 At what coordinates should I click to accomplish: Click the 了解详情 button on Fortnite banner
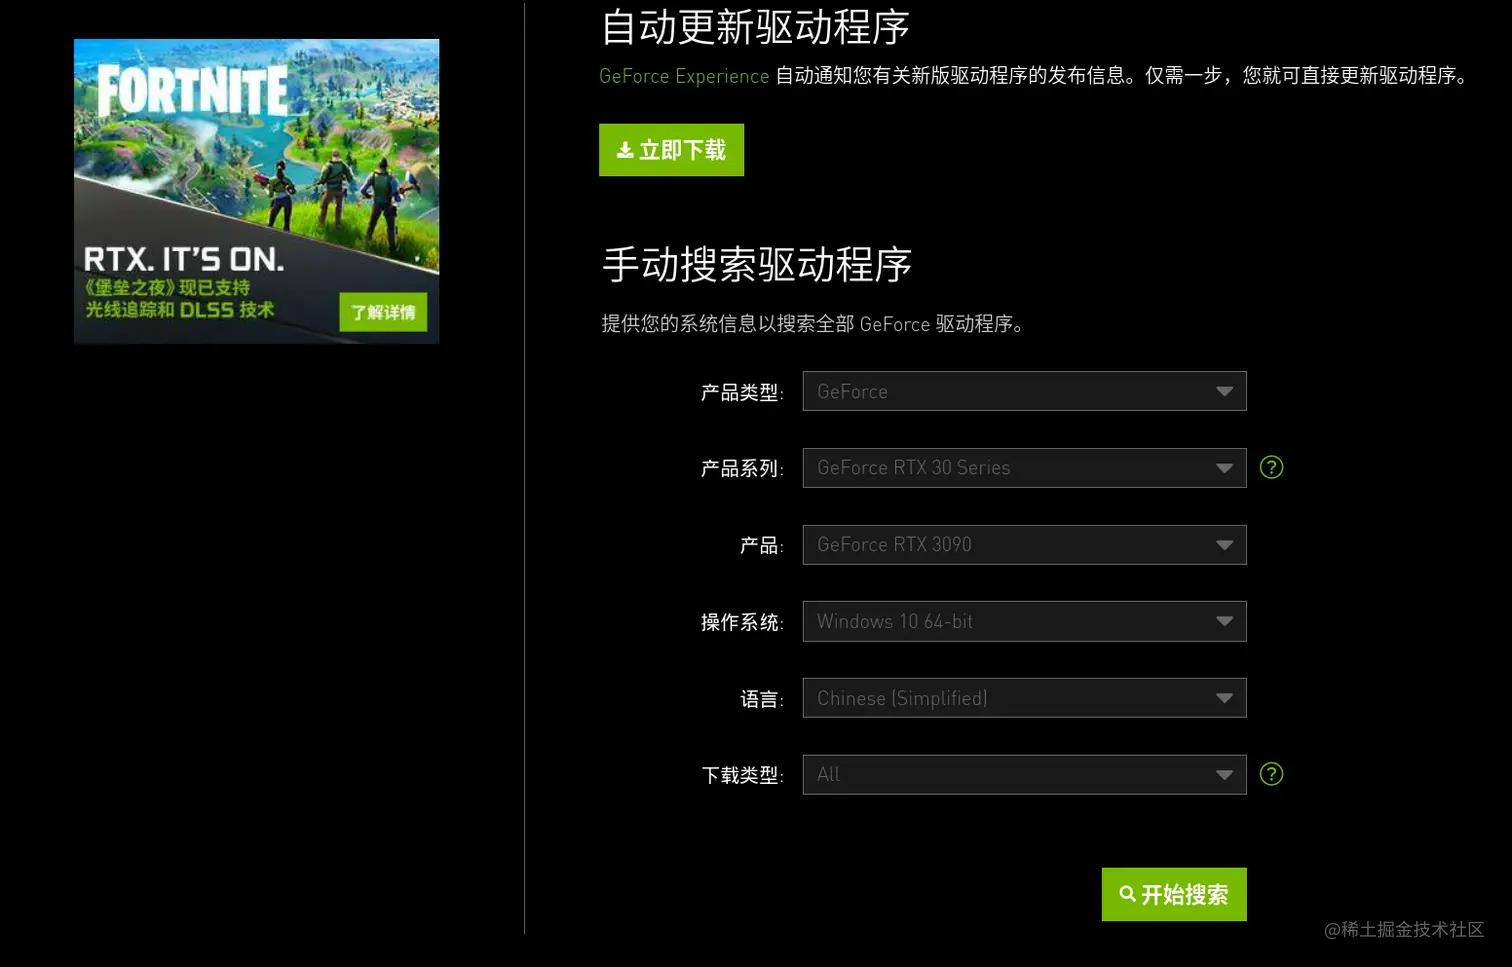pos(383,312)
